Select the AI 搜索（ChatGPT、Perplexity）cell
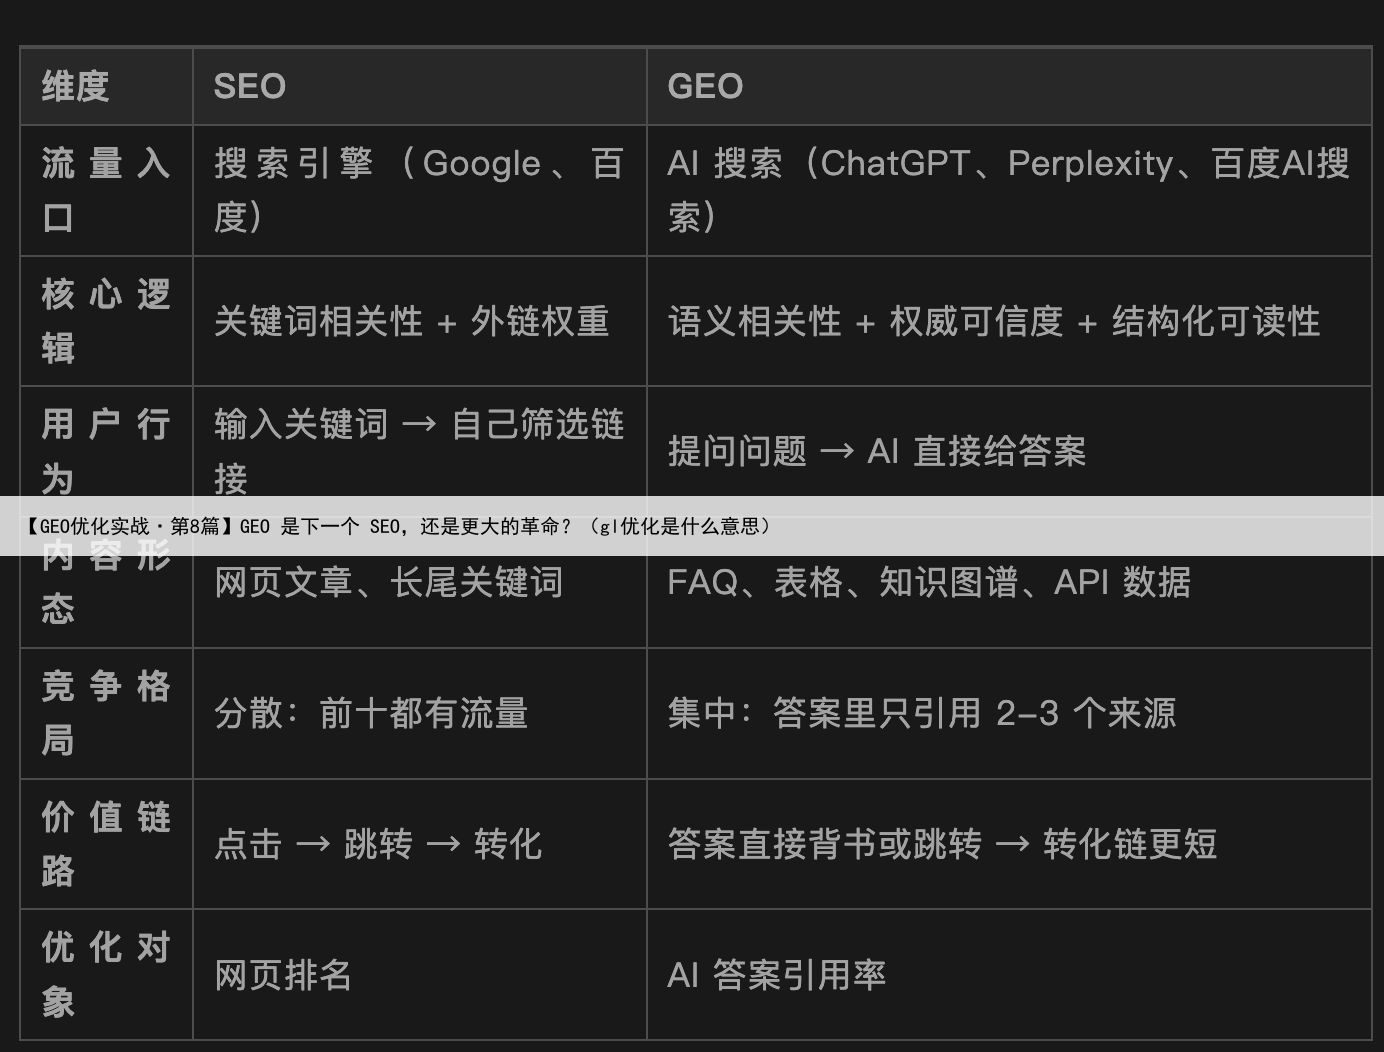This screenshot has width=1384, height=1052. (1008, 190)
